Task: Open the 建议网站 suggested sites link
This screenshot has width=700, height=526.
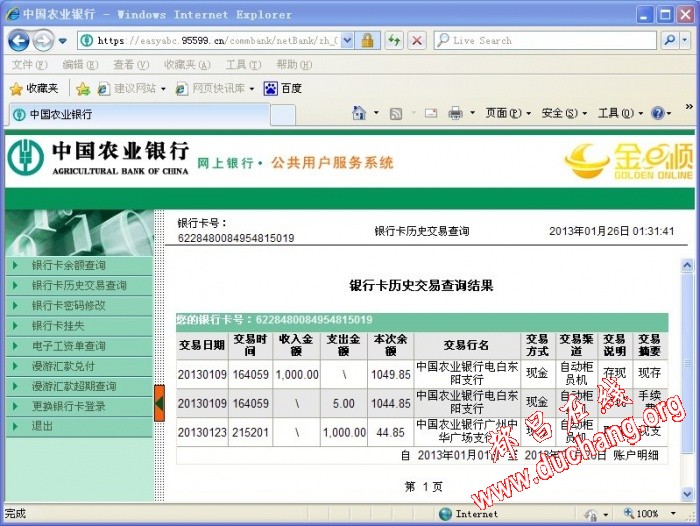Action: click(132, 89)
